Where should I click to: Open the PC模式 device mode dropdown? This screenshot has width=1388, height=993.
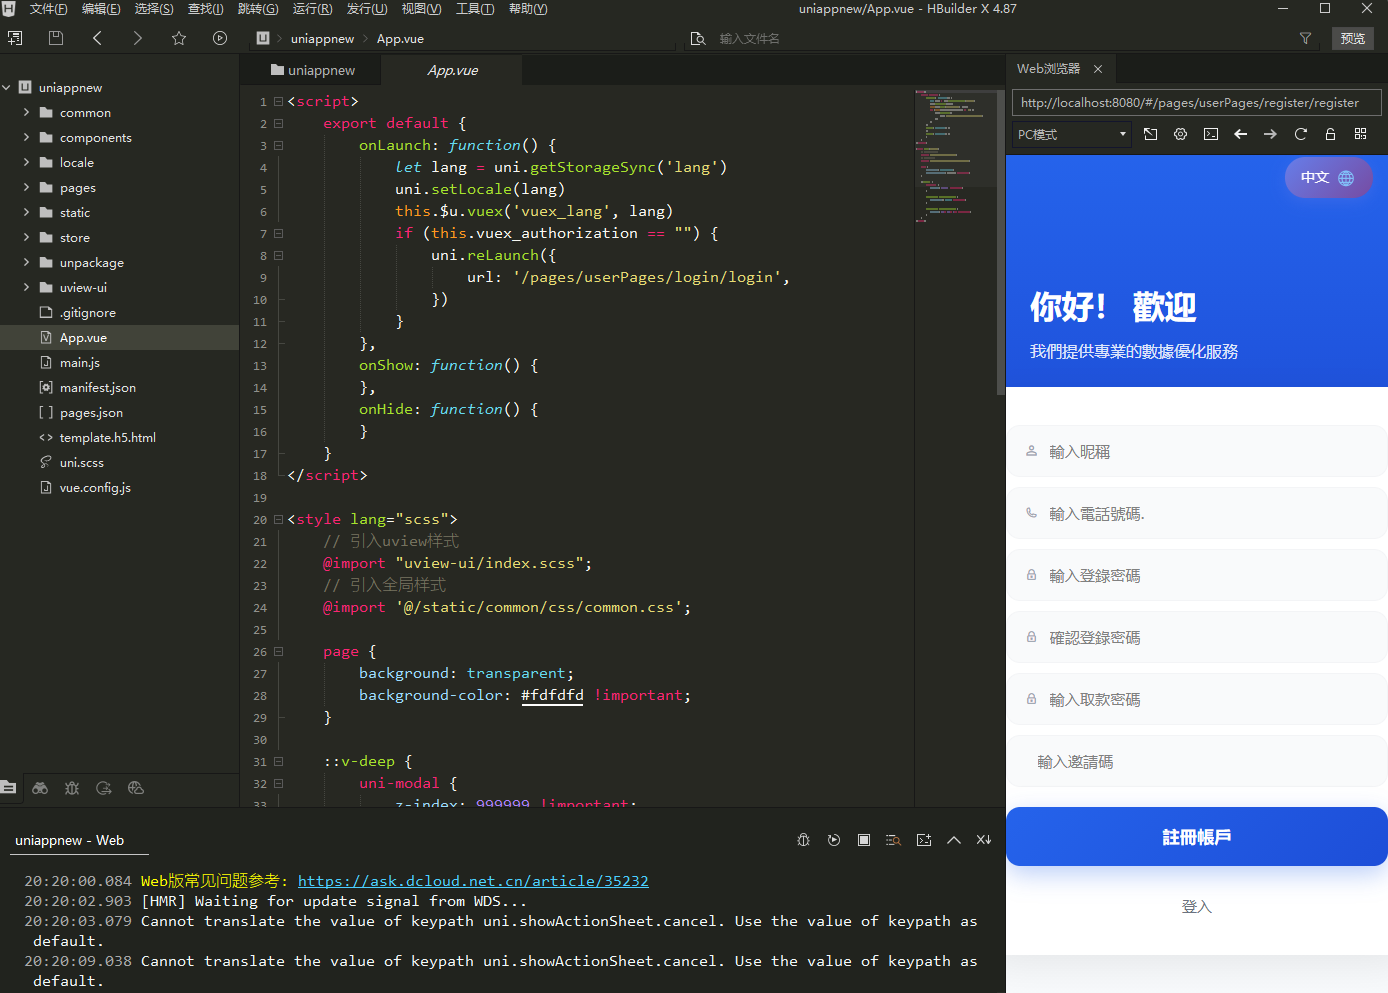1071,134
